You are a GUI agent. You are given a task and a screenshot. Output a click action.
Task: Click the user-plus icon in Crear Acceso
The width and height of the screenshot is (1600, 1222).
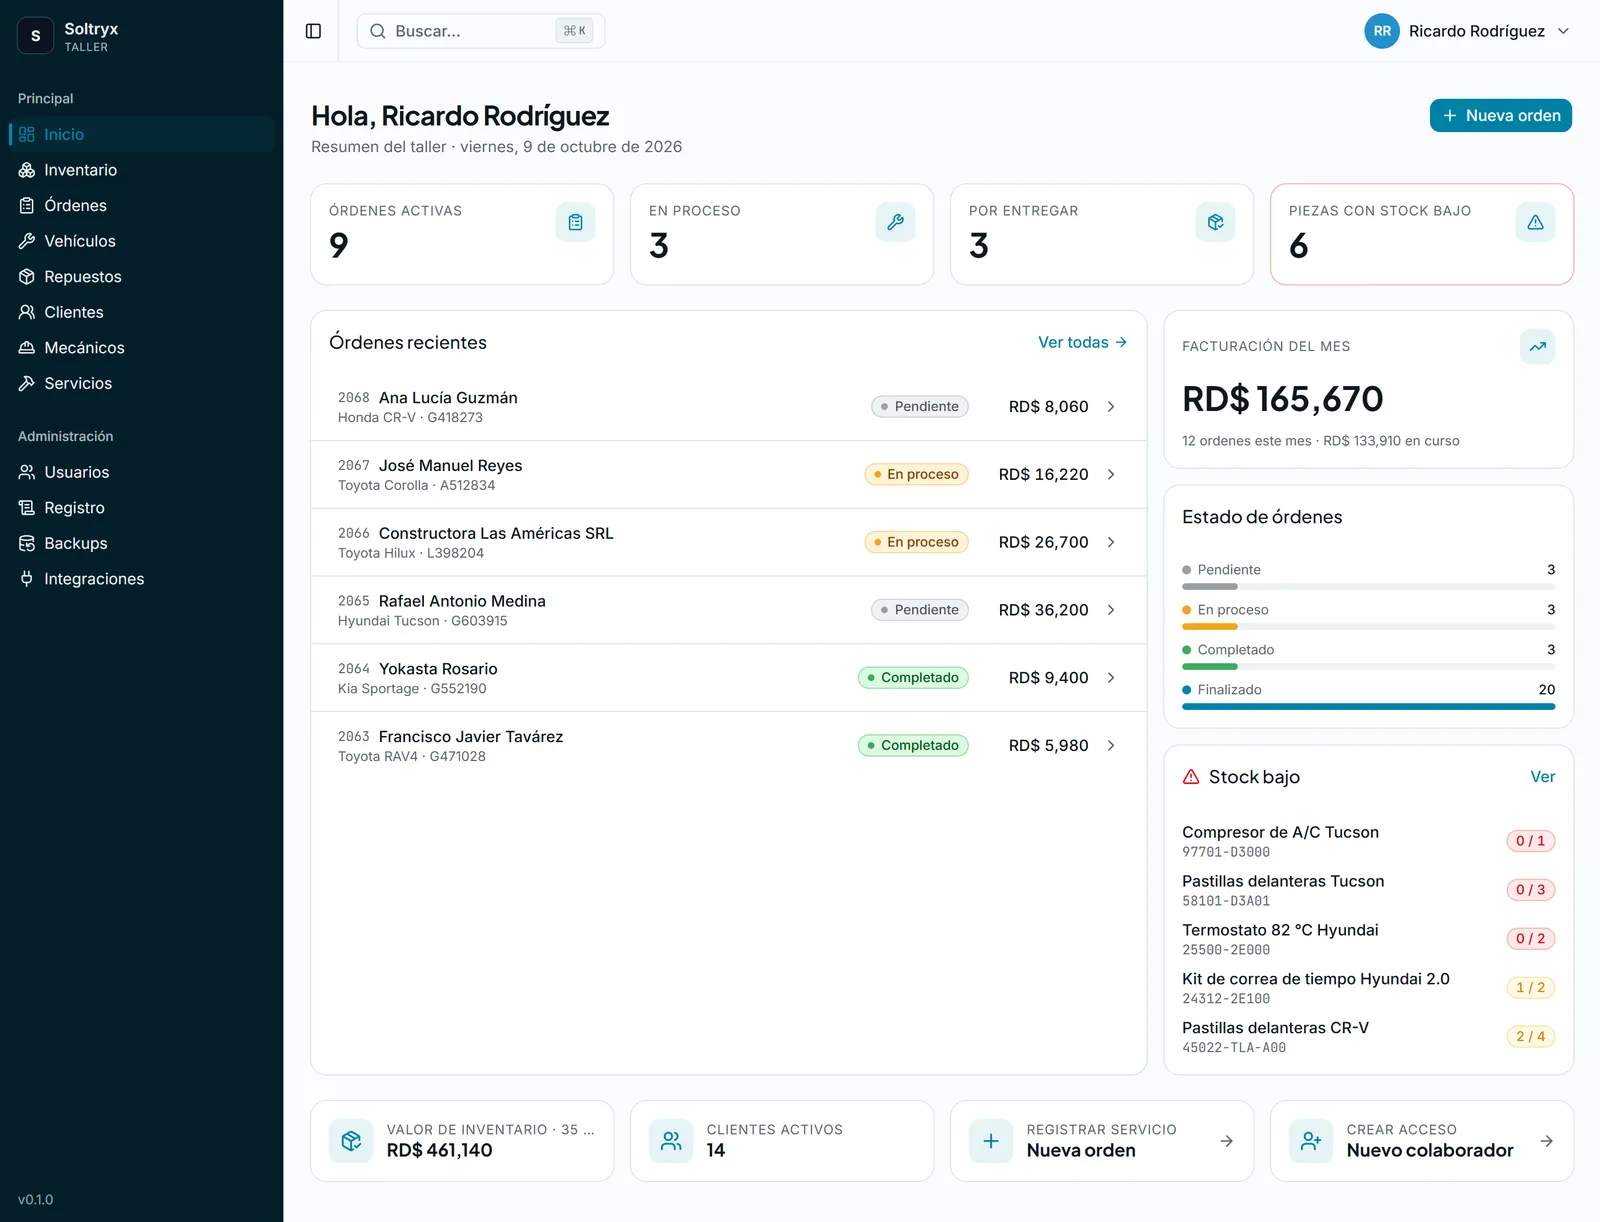tap(1311, 1141)
